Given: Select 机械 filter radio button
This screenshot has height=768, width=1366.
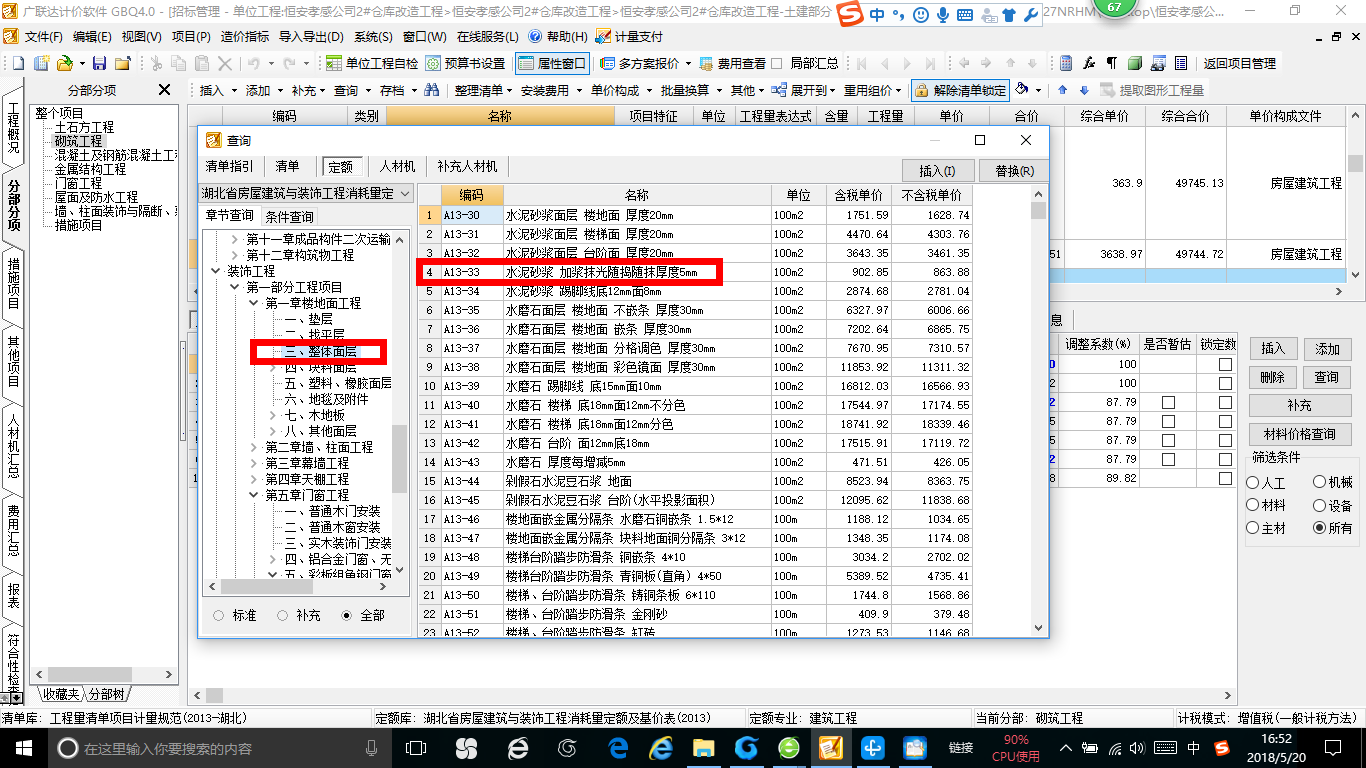Looking at the screenshot, I should click(x=1319, y=483).
